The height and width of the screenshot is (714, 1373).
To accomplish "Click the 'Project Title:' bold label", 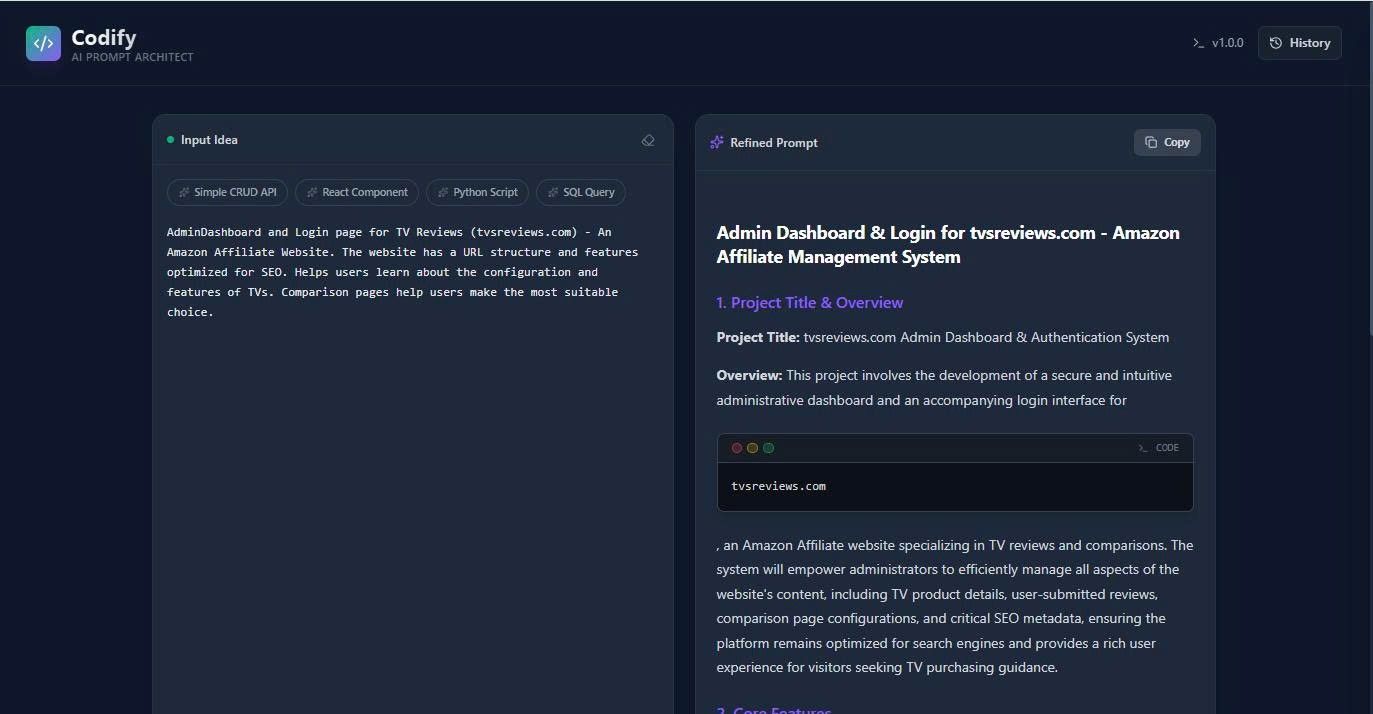I will click(x=758, y=338).
